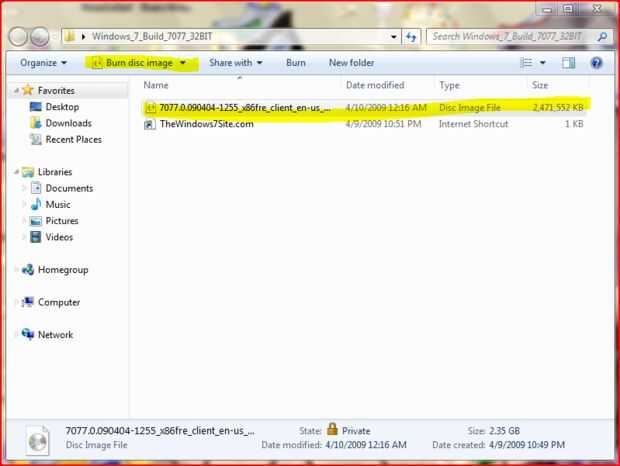Screen dimensions: 620x466
Task: Click the refresh button beside address bar
Action: [411, 37]
